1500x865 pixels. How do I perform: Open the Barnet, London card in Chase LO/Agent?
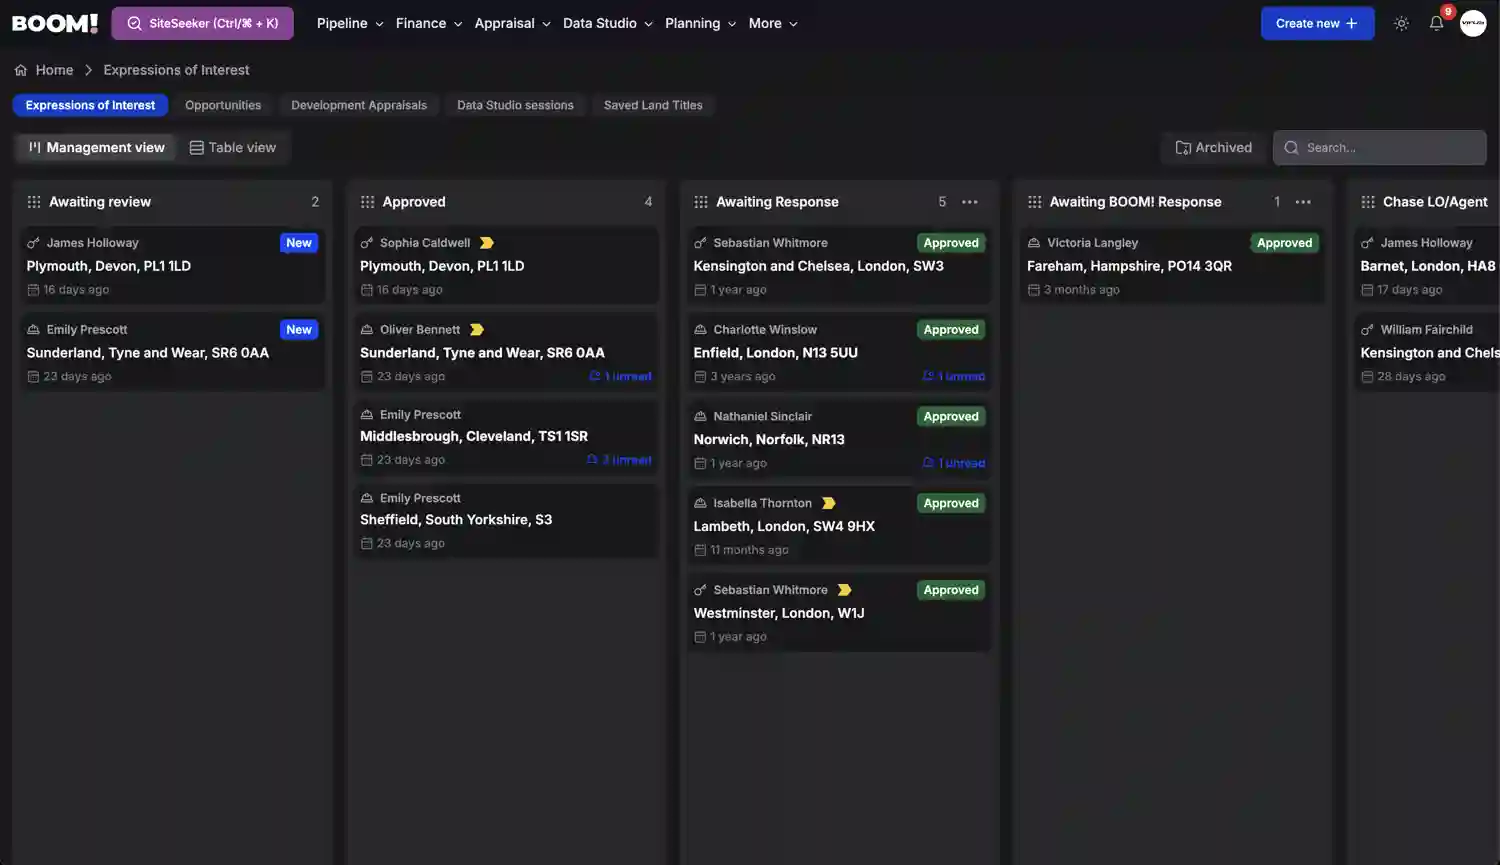pos(1427,265)
